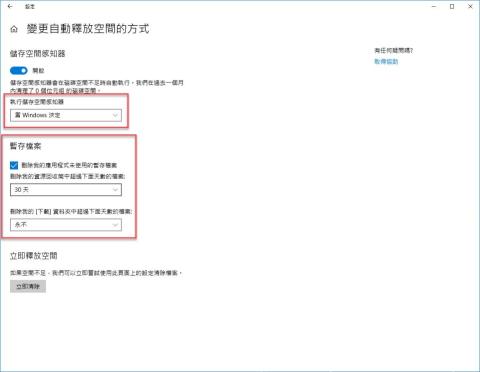
Task: Open the 永不 Downloads folder dropdown
Action: [x=66, y=225]
